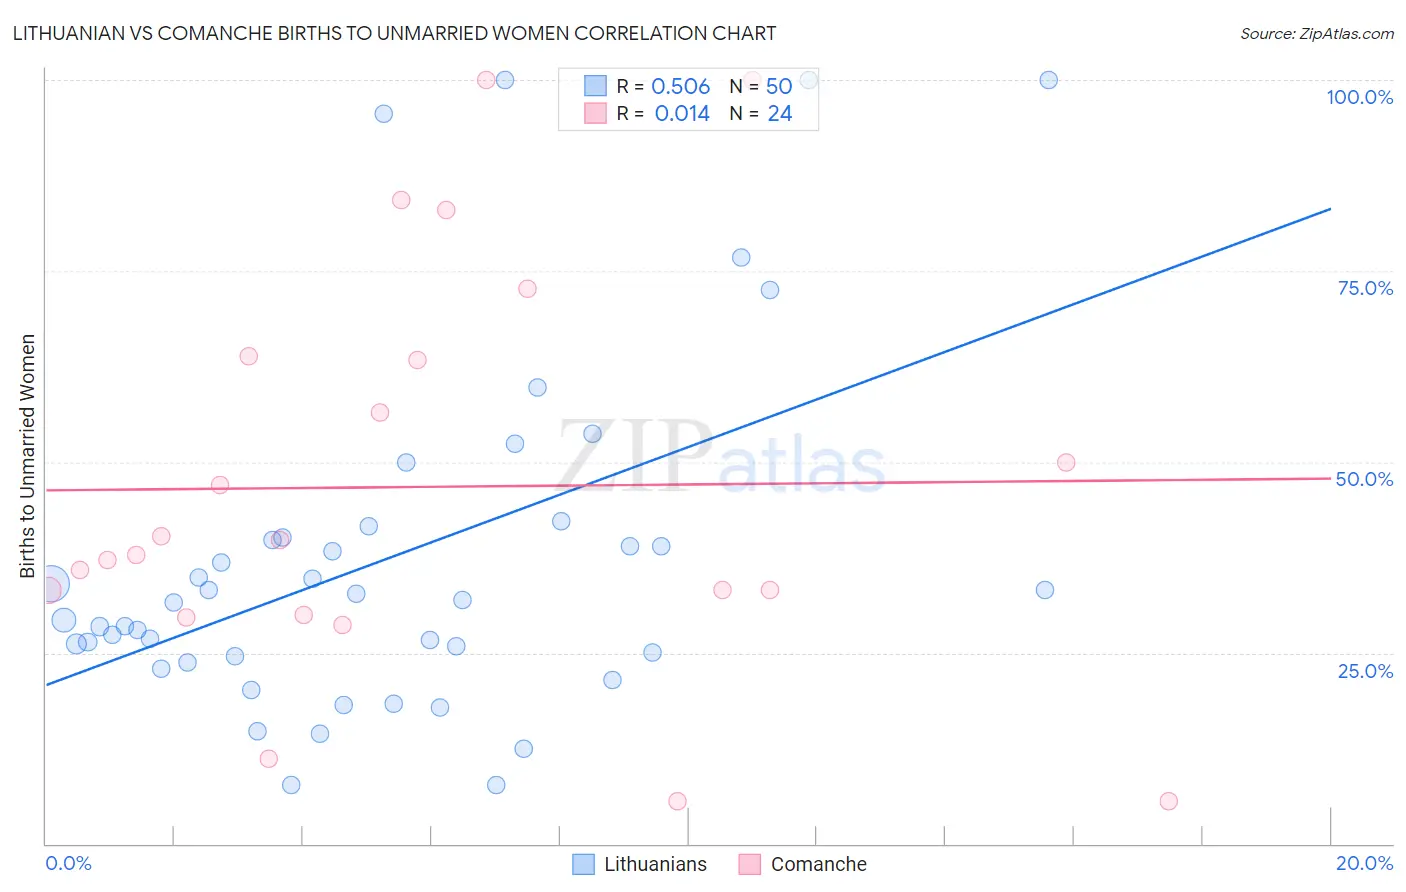This screenshot has width=1406, height=892.
Task: Click the chart title text
Action: pyautogui.click(x=394, y=33)
